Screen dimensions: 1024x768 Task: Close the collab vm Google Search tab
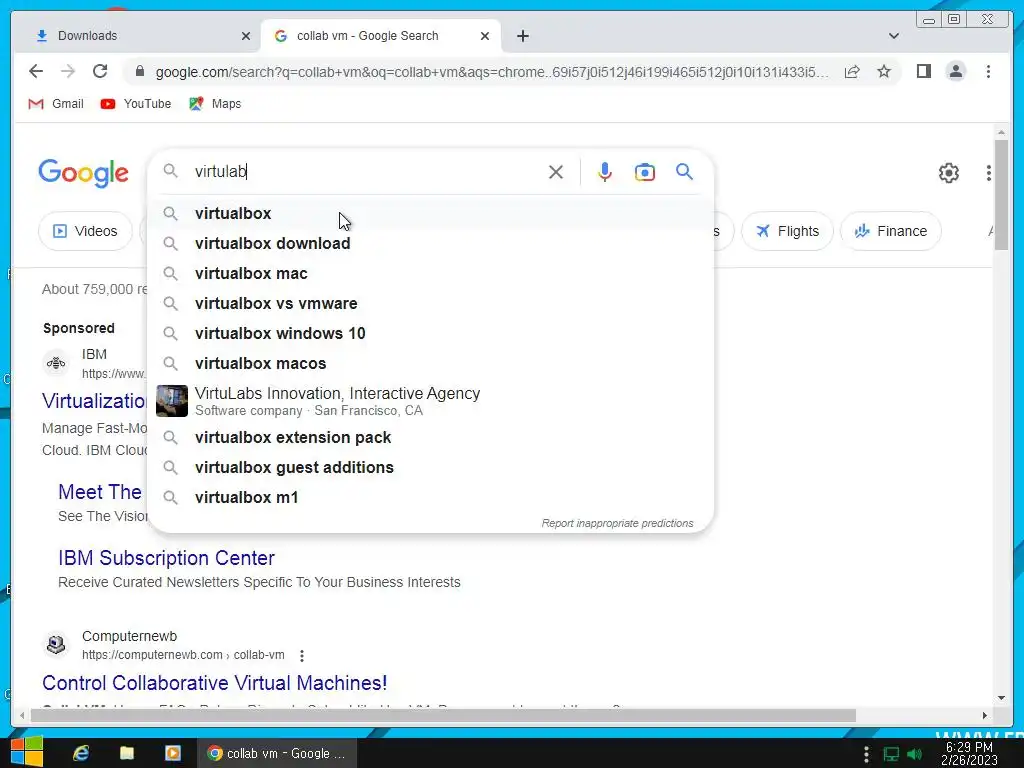485,36
